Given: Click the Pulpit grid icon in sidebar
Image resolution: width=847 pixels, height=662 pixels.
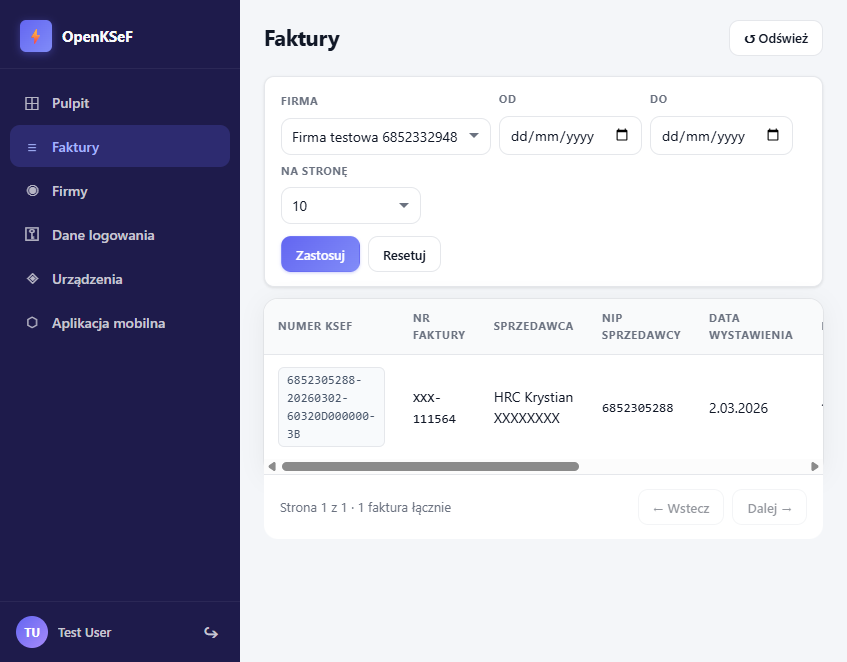Looking at the screenshot, I should [x=32, y=103].
